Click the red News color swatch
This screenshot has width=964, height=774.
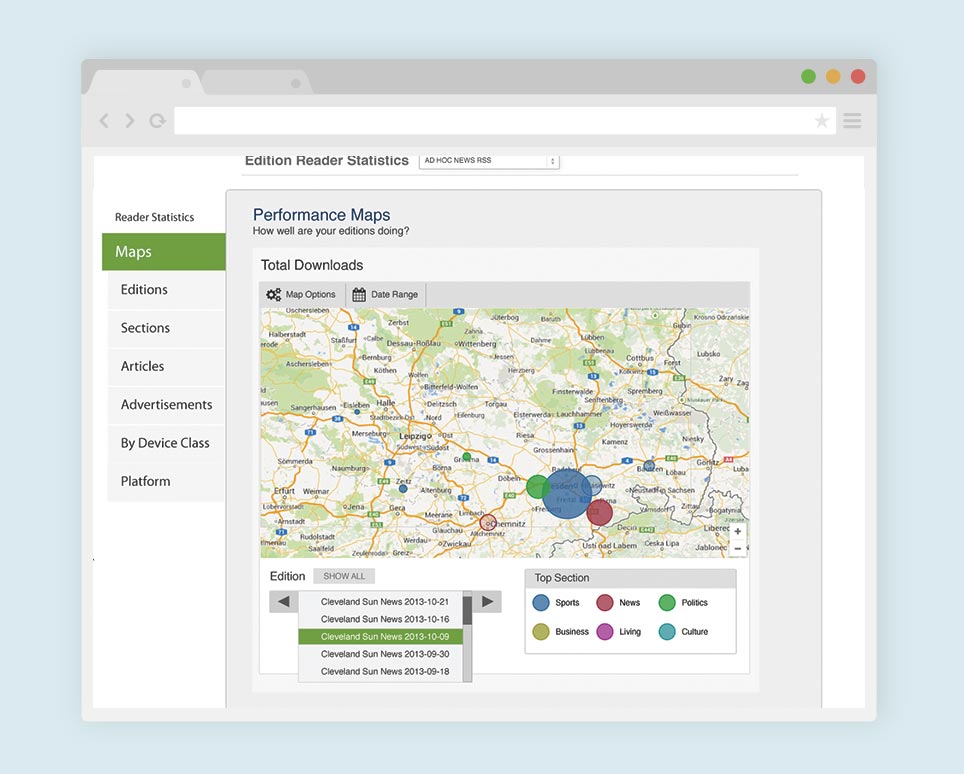(x=605, y=602)
